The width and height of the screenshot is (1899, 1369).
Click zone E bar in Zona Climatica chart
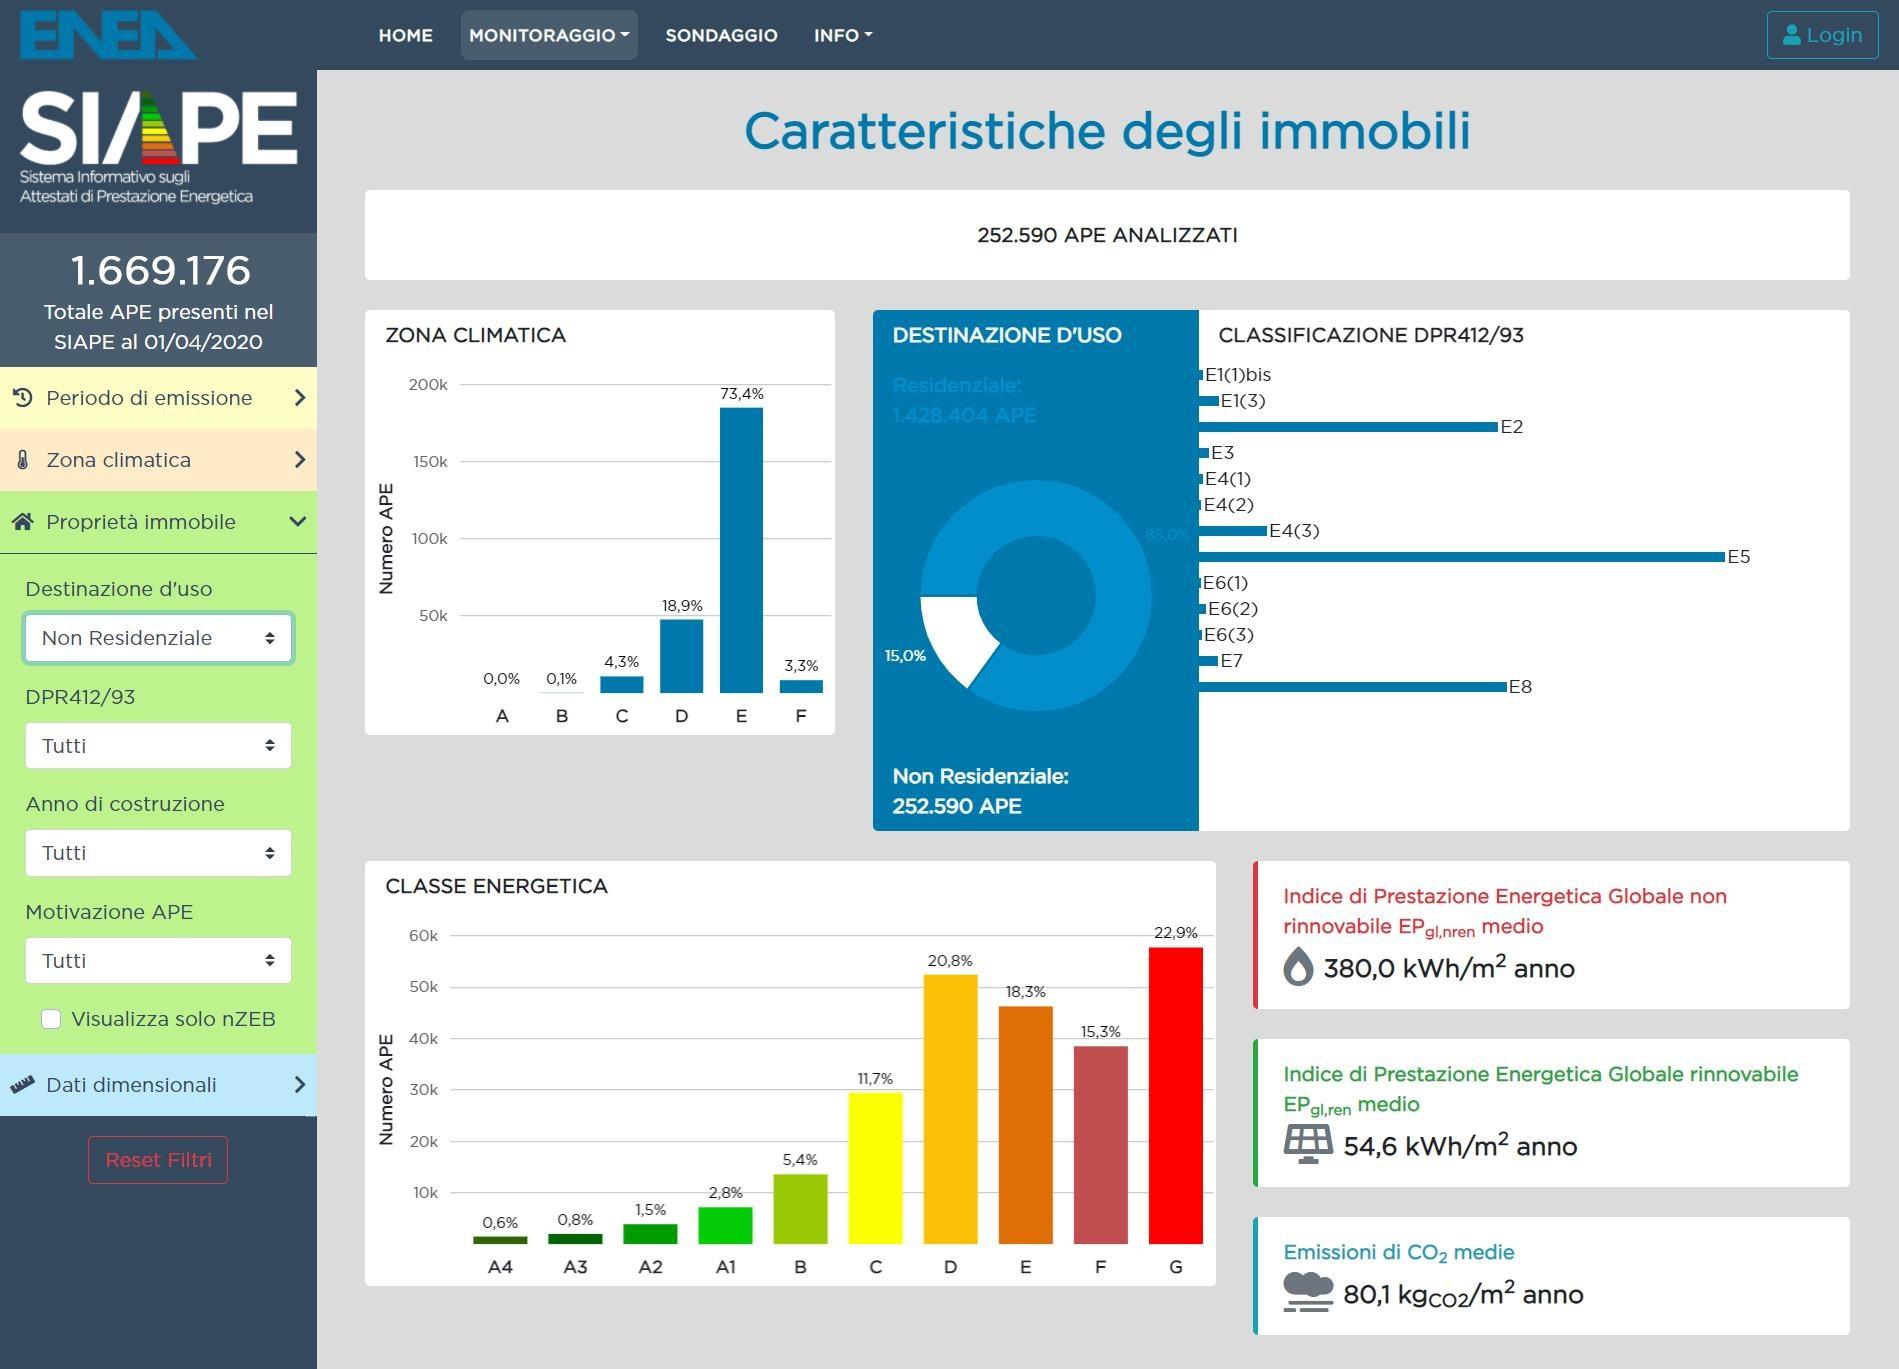(x=741, y=550)
